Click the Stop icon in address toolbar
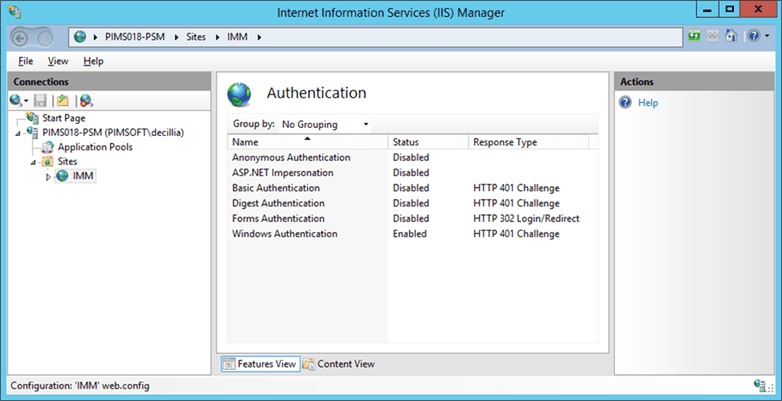 (712, 36)
